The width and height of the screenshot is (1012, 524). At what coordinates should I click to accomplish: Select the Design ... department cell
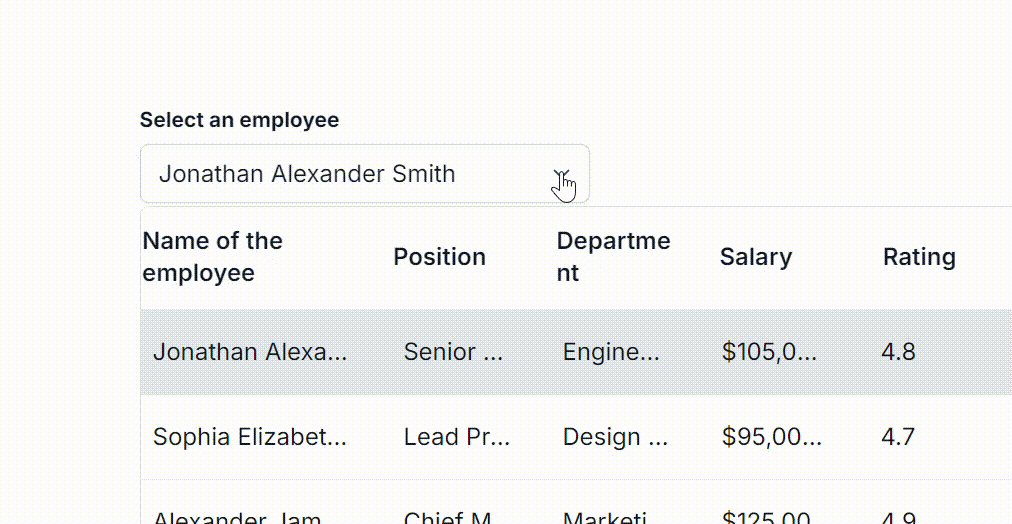tap(615, 437)
